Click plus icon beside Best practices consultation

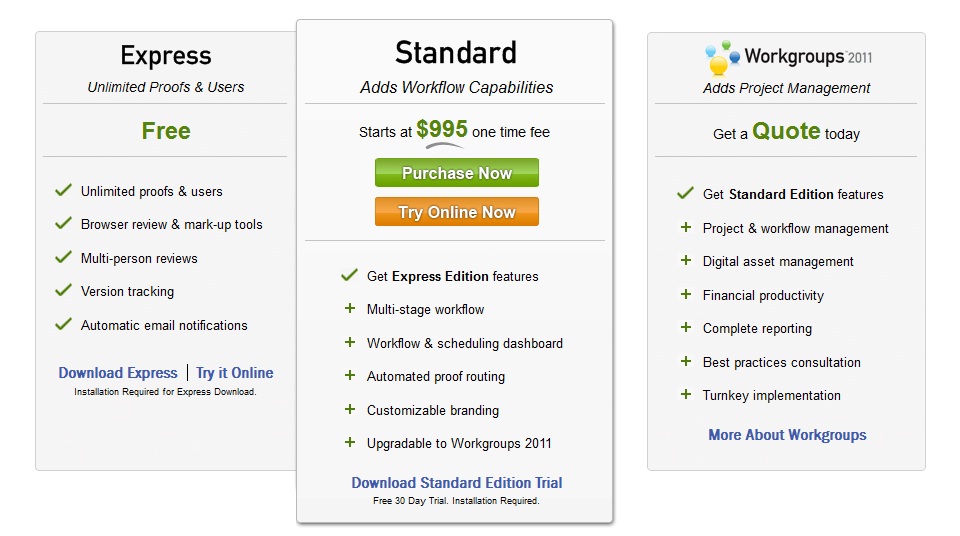click(686, 361)
